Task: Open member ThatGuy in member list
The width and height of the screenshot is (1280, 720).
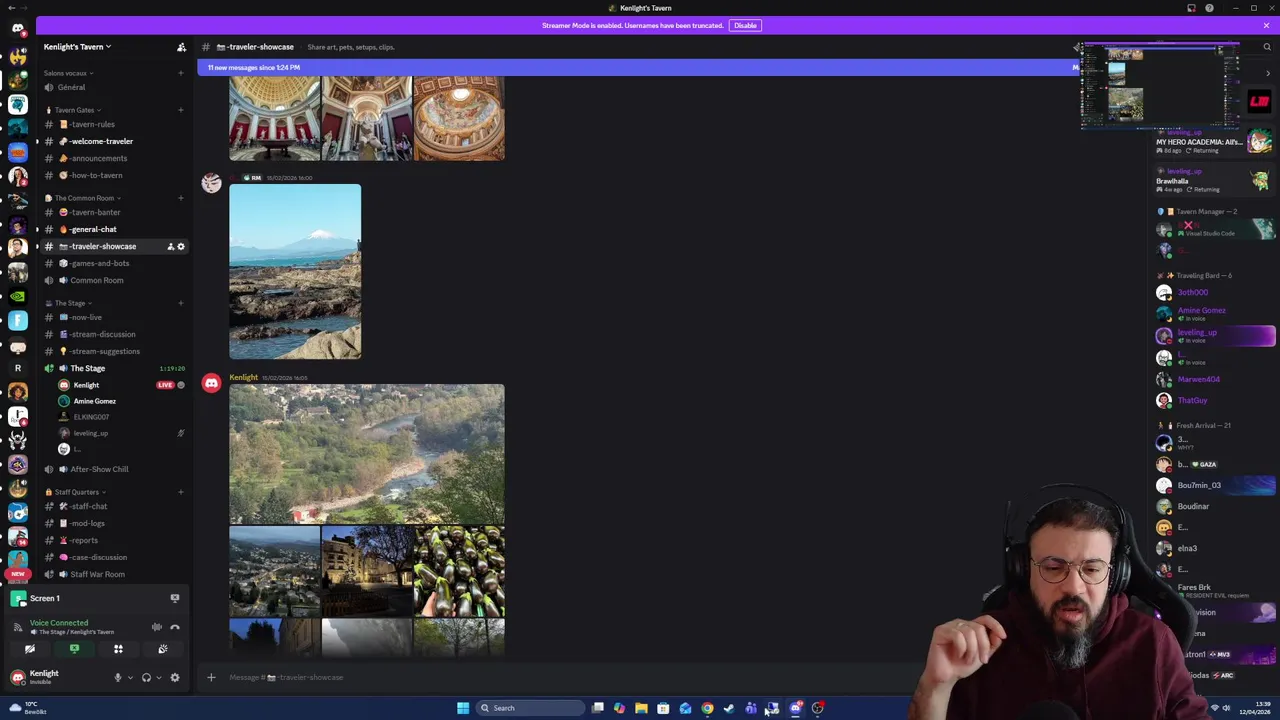Action: 1215,400
